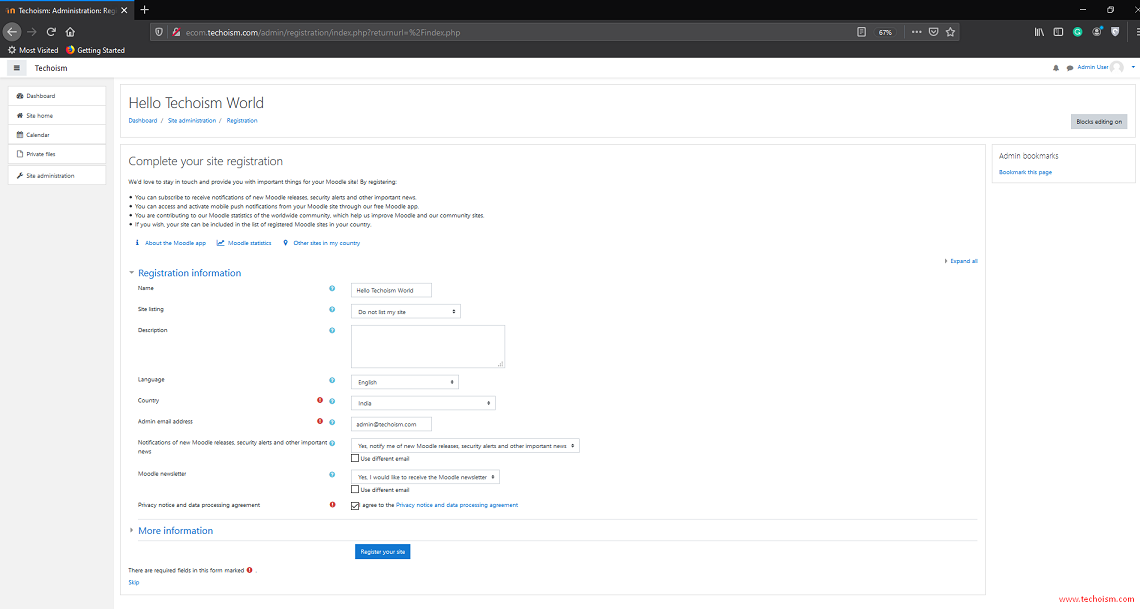Open the Firefox Library icon

(1040, 32)
